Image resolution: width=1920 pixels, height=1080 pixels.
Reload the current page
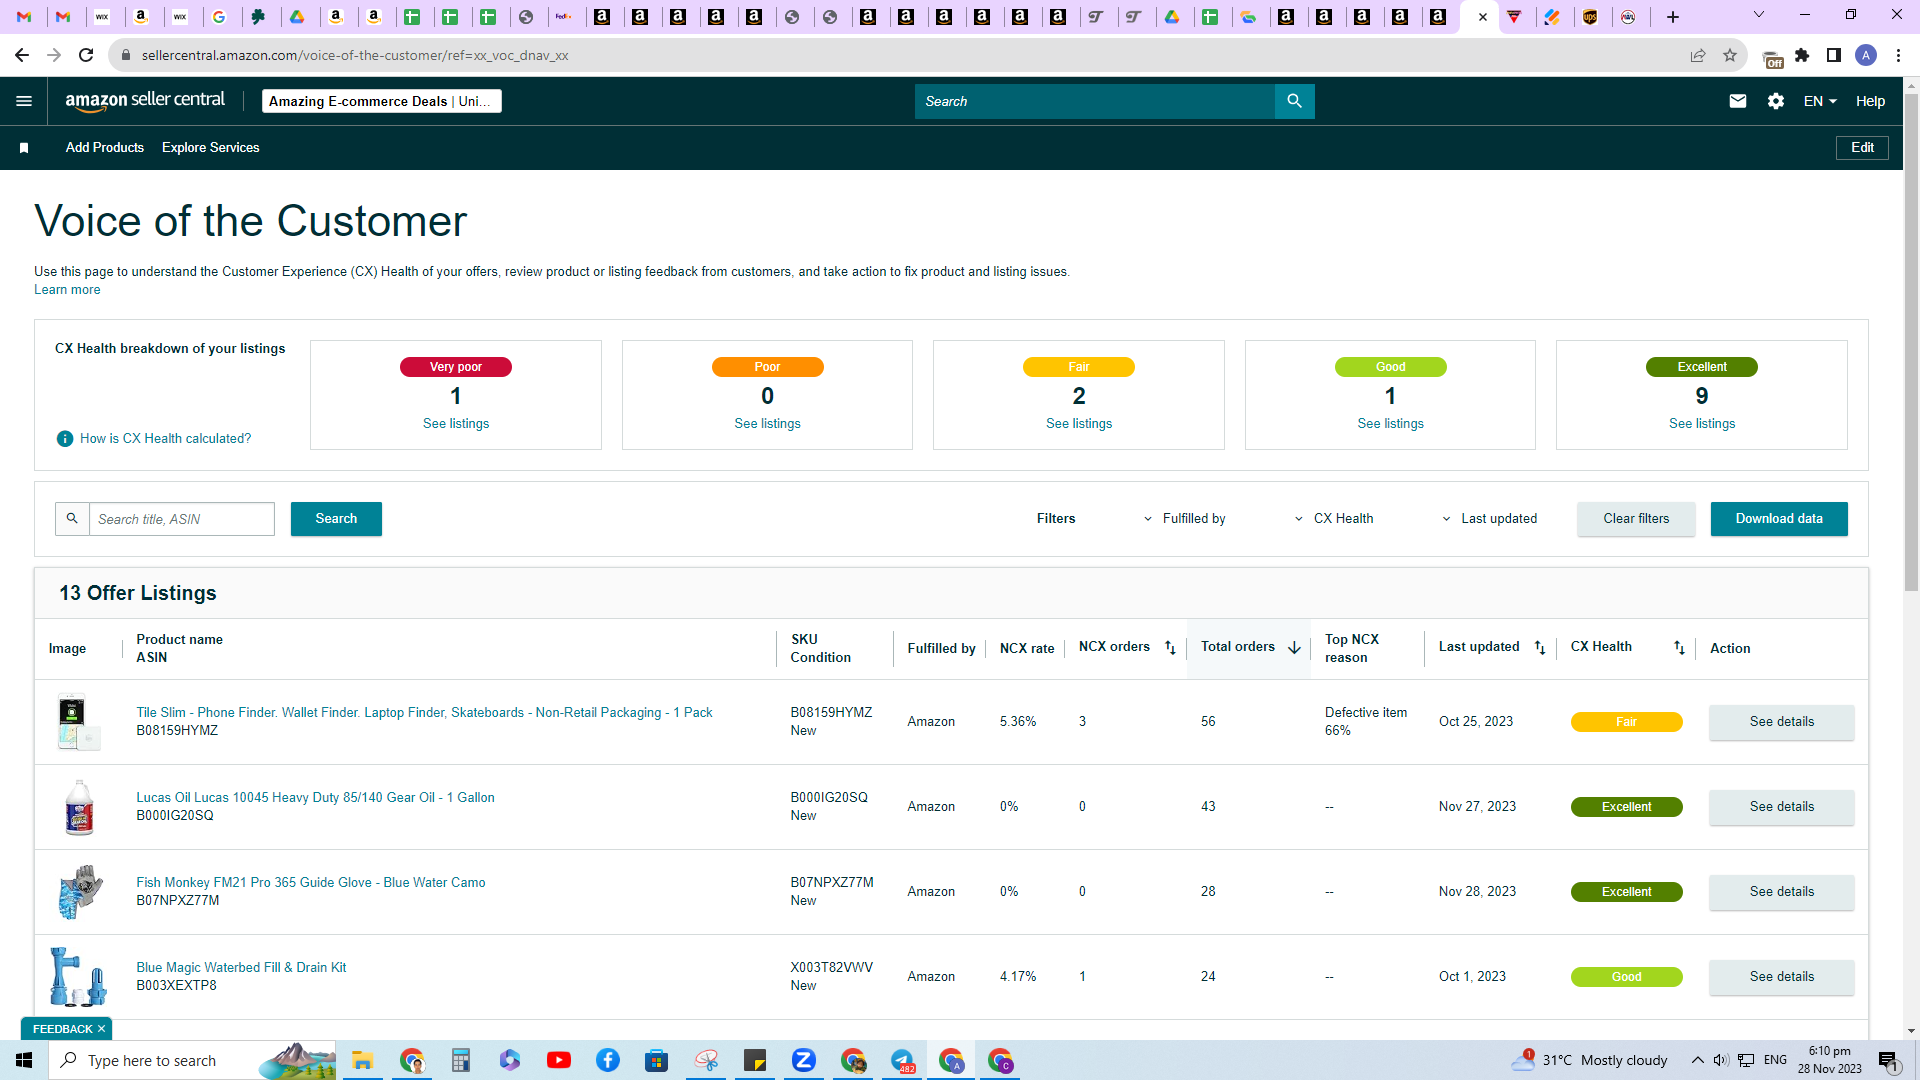tap(86, 55)
